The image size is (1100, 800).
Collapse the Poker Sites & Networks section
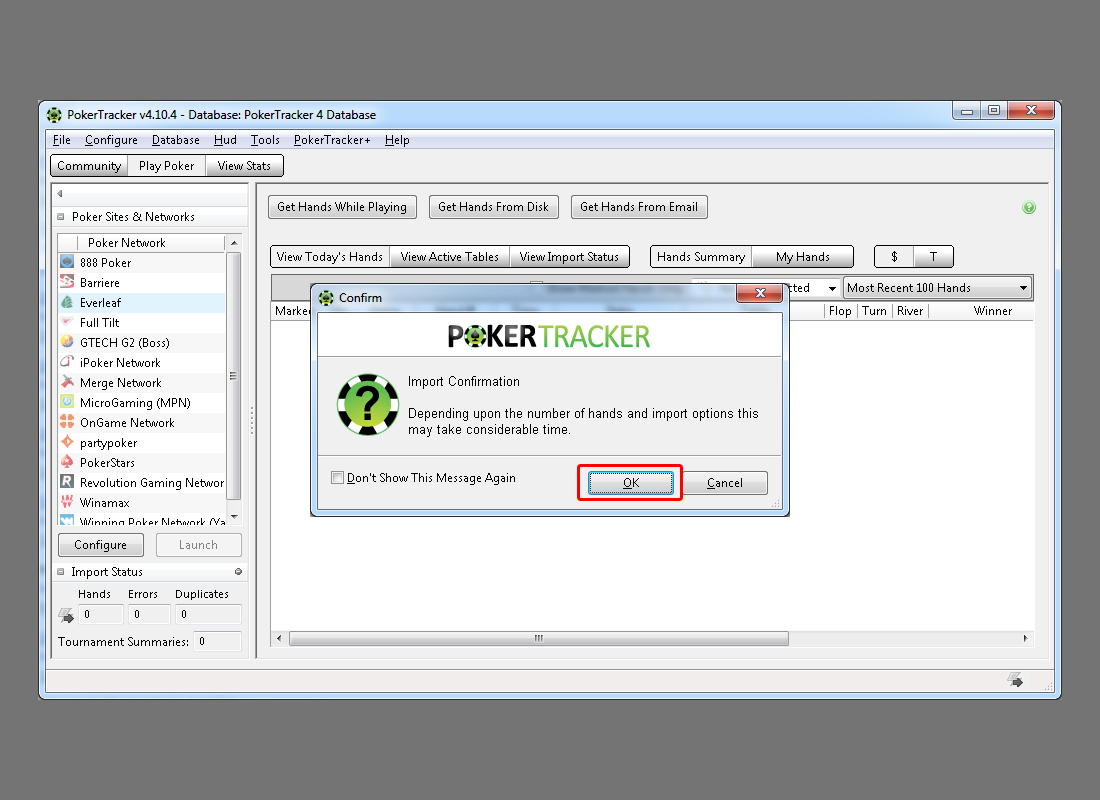(x=62, y=217)
